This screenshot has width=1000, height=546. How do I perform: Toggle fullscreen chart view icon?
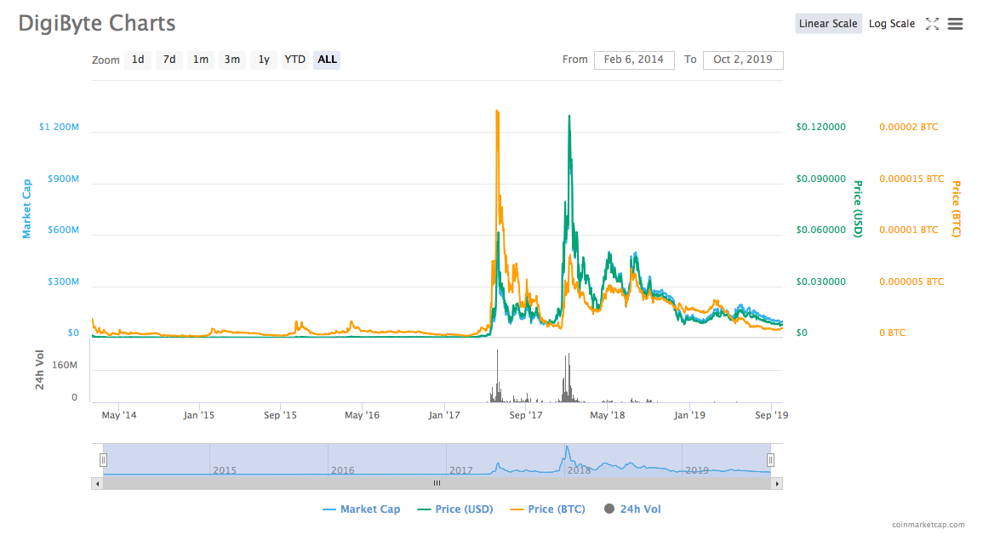point(932,24)
